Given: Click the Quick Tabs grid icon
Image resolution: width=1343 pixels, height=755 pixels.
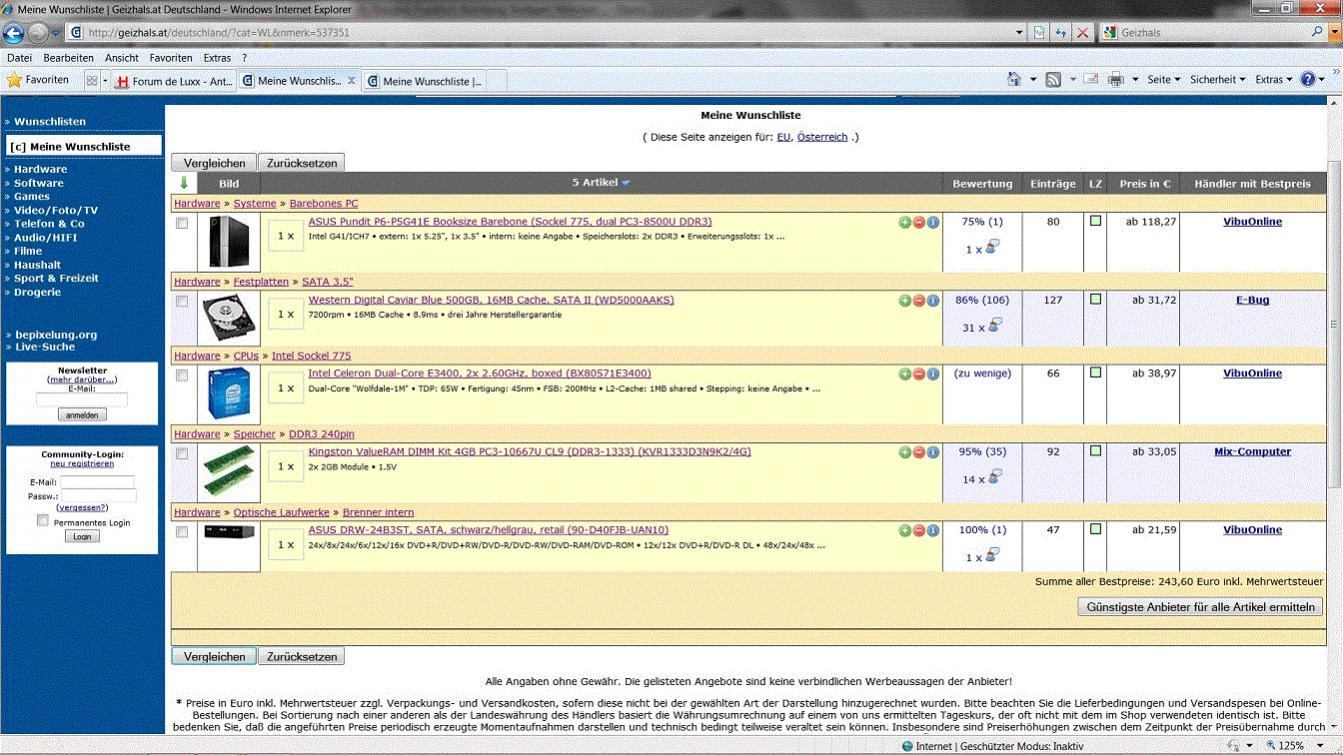Looking at the screenshot, I should pos(92,81).
